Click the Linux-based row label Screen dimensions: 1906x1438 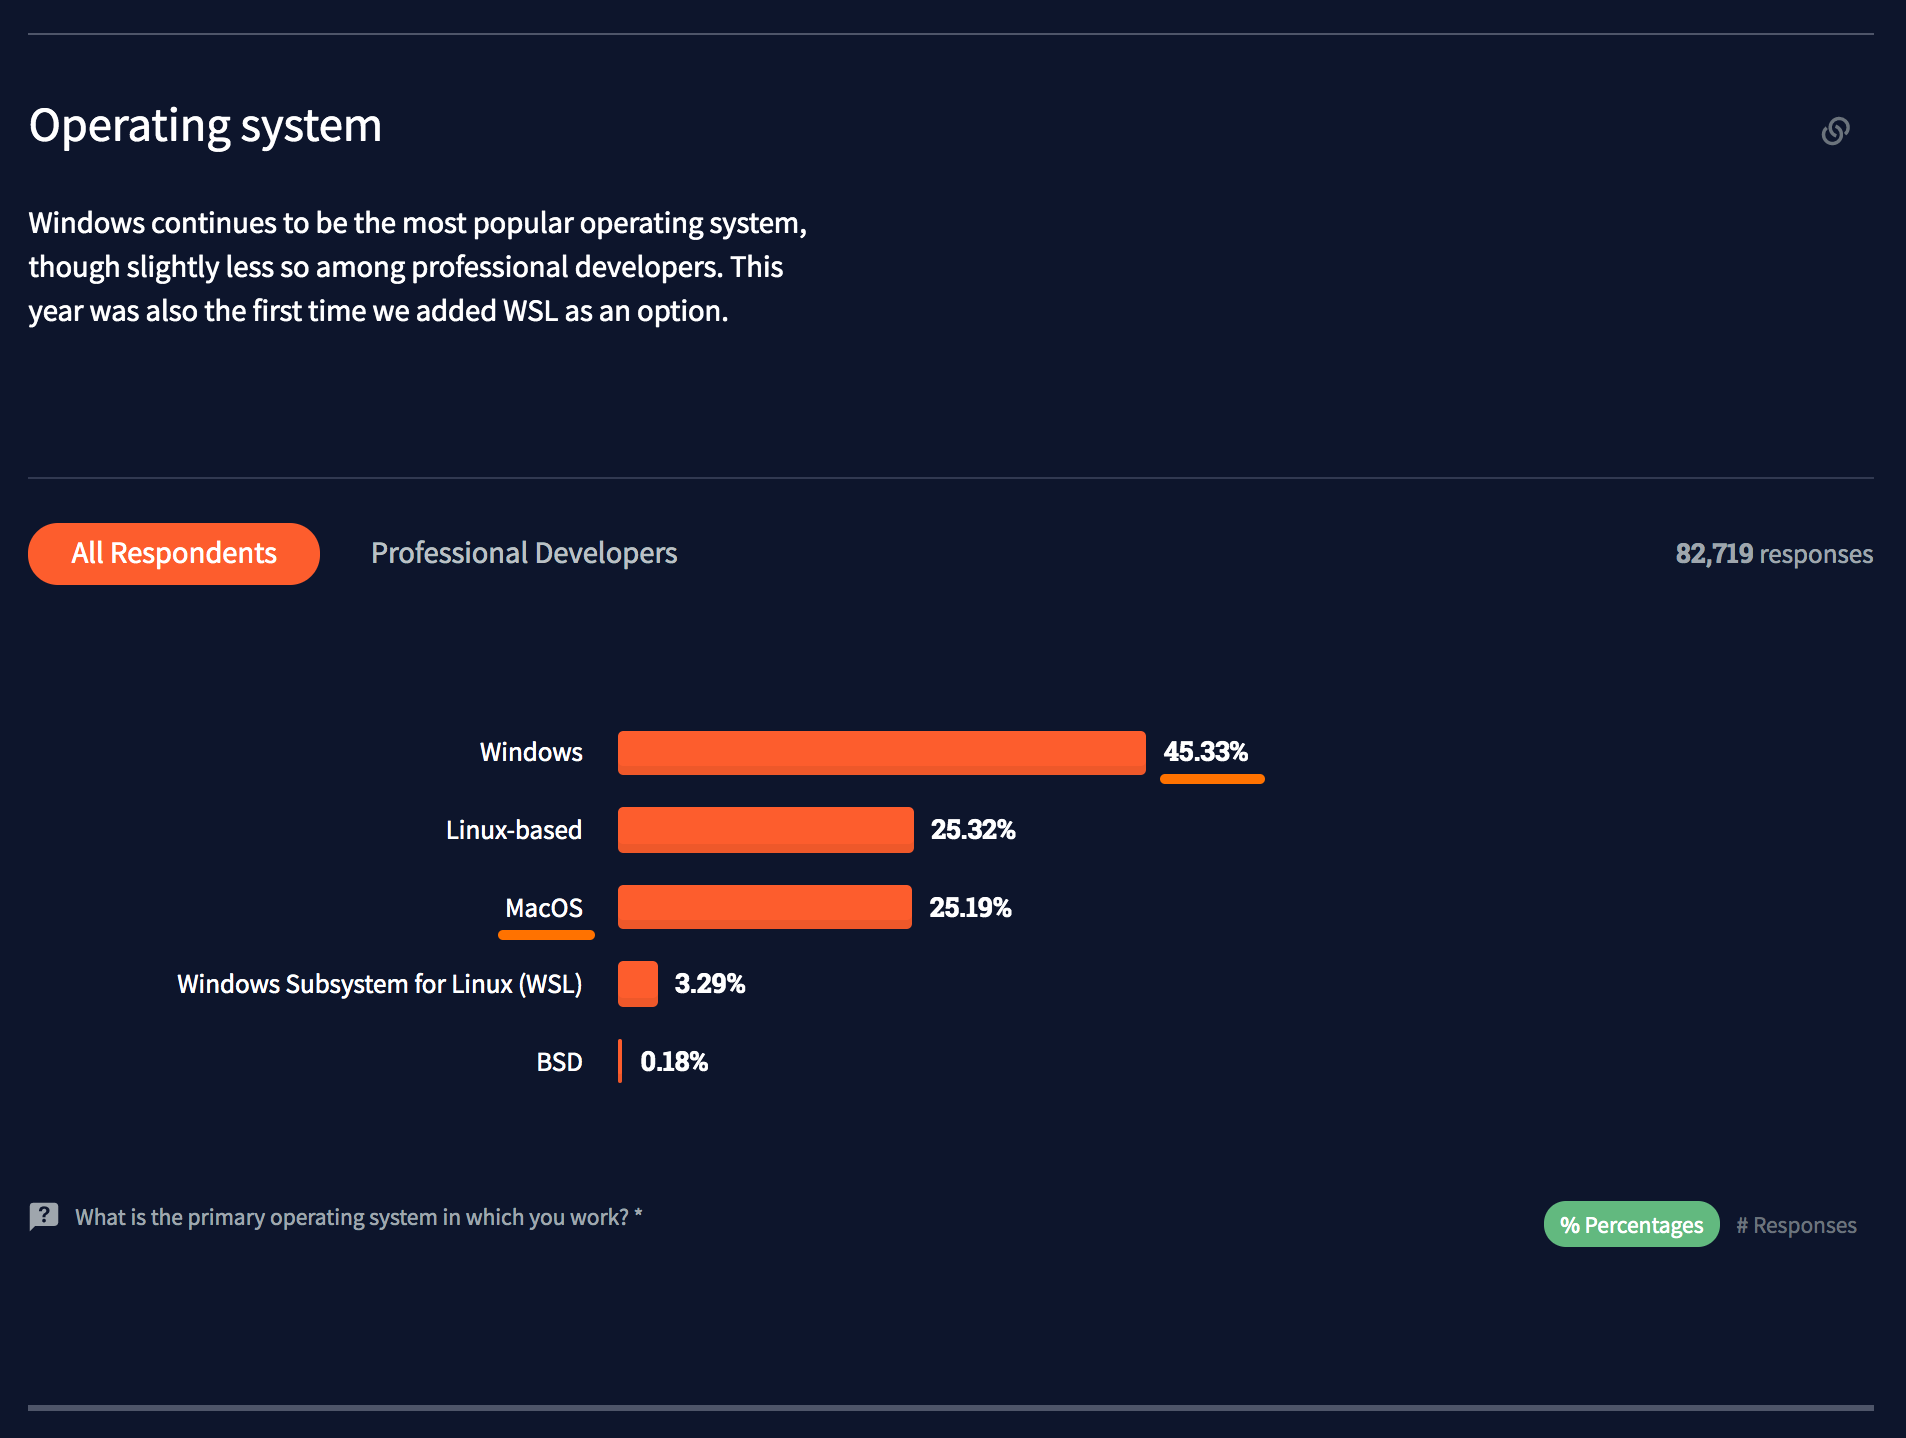[514, 830]
